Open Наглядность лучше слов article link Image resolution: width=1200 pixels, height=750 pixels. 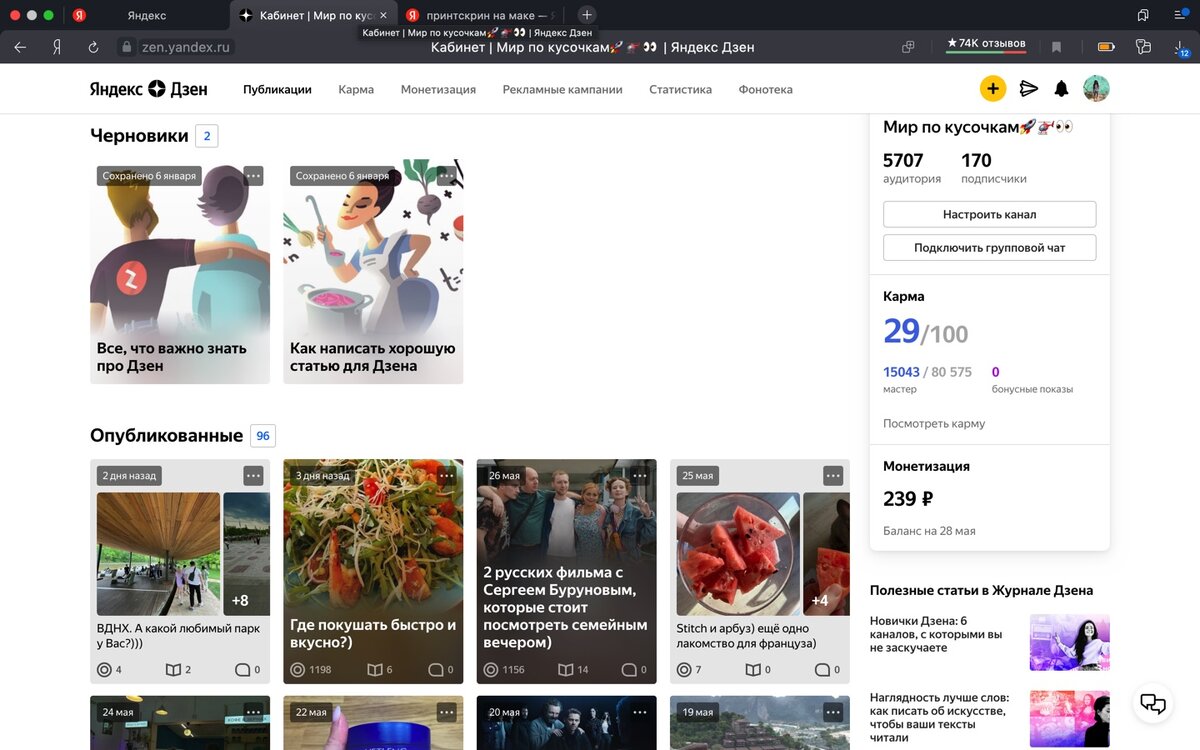[x=939, y=717]
